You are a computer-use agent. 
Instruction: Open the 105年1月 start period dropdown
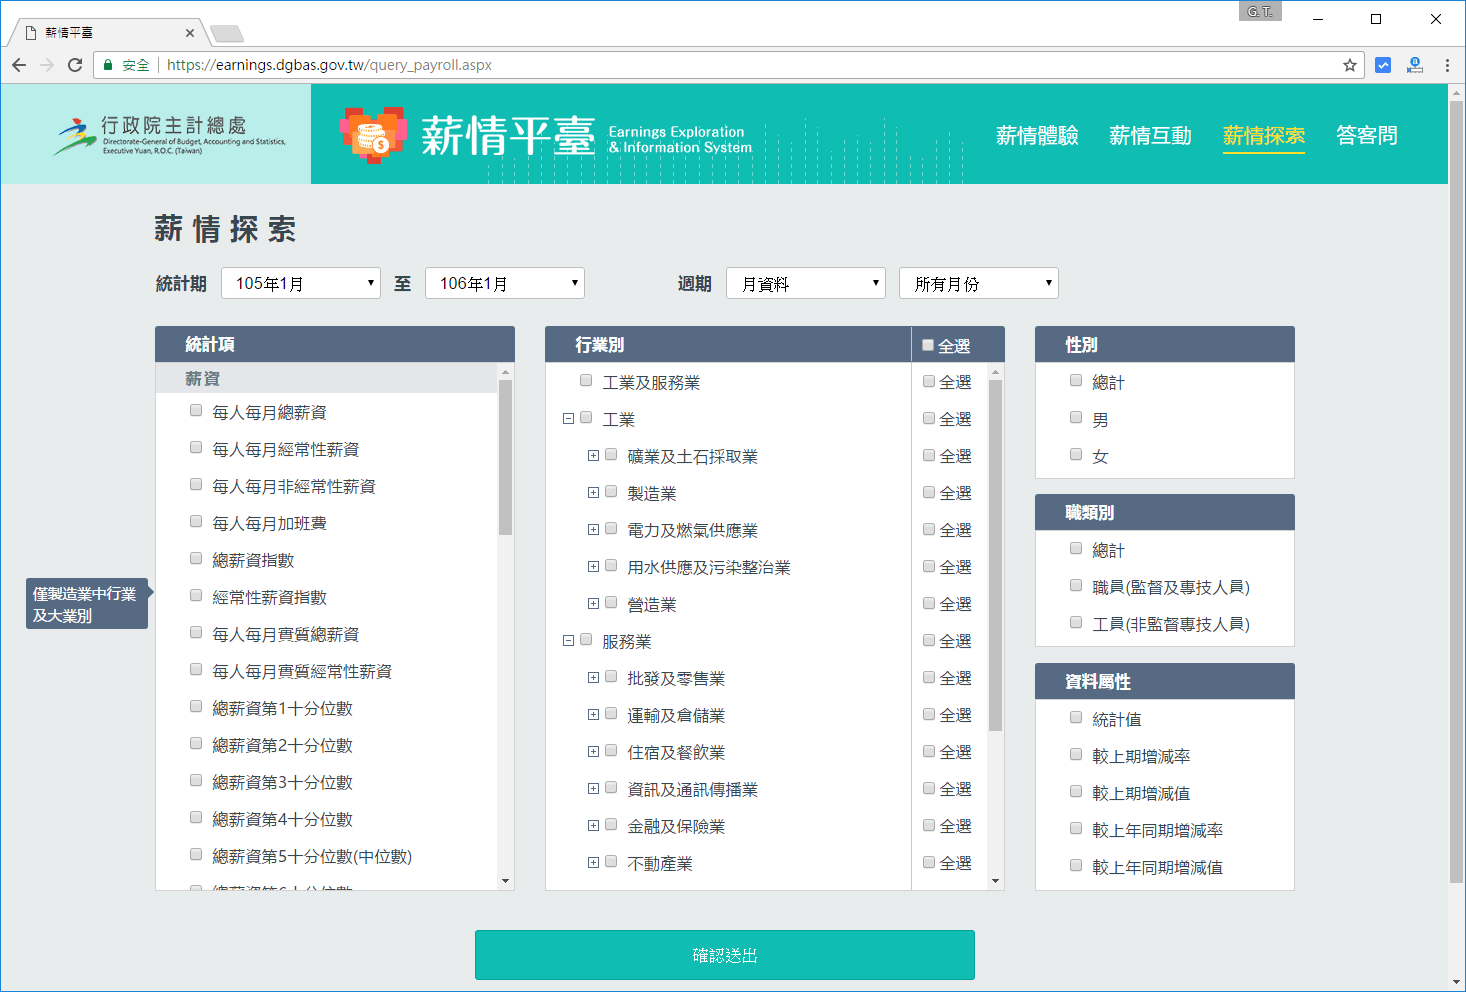click(x=301, y=283)
